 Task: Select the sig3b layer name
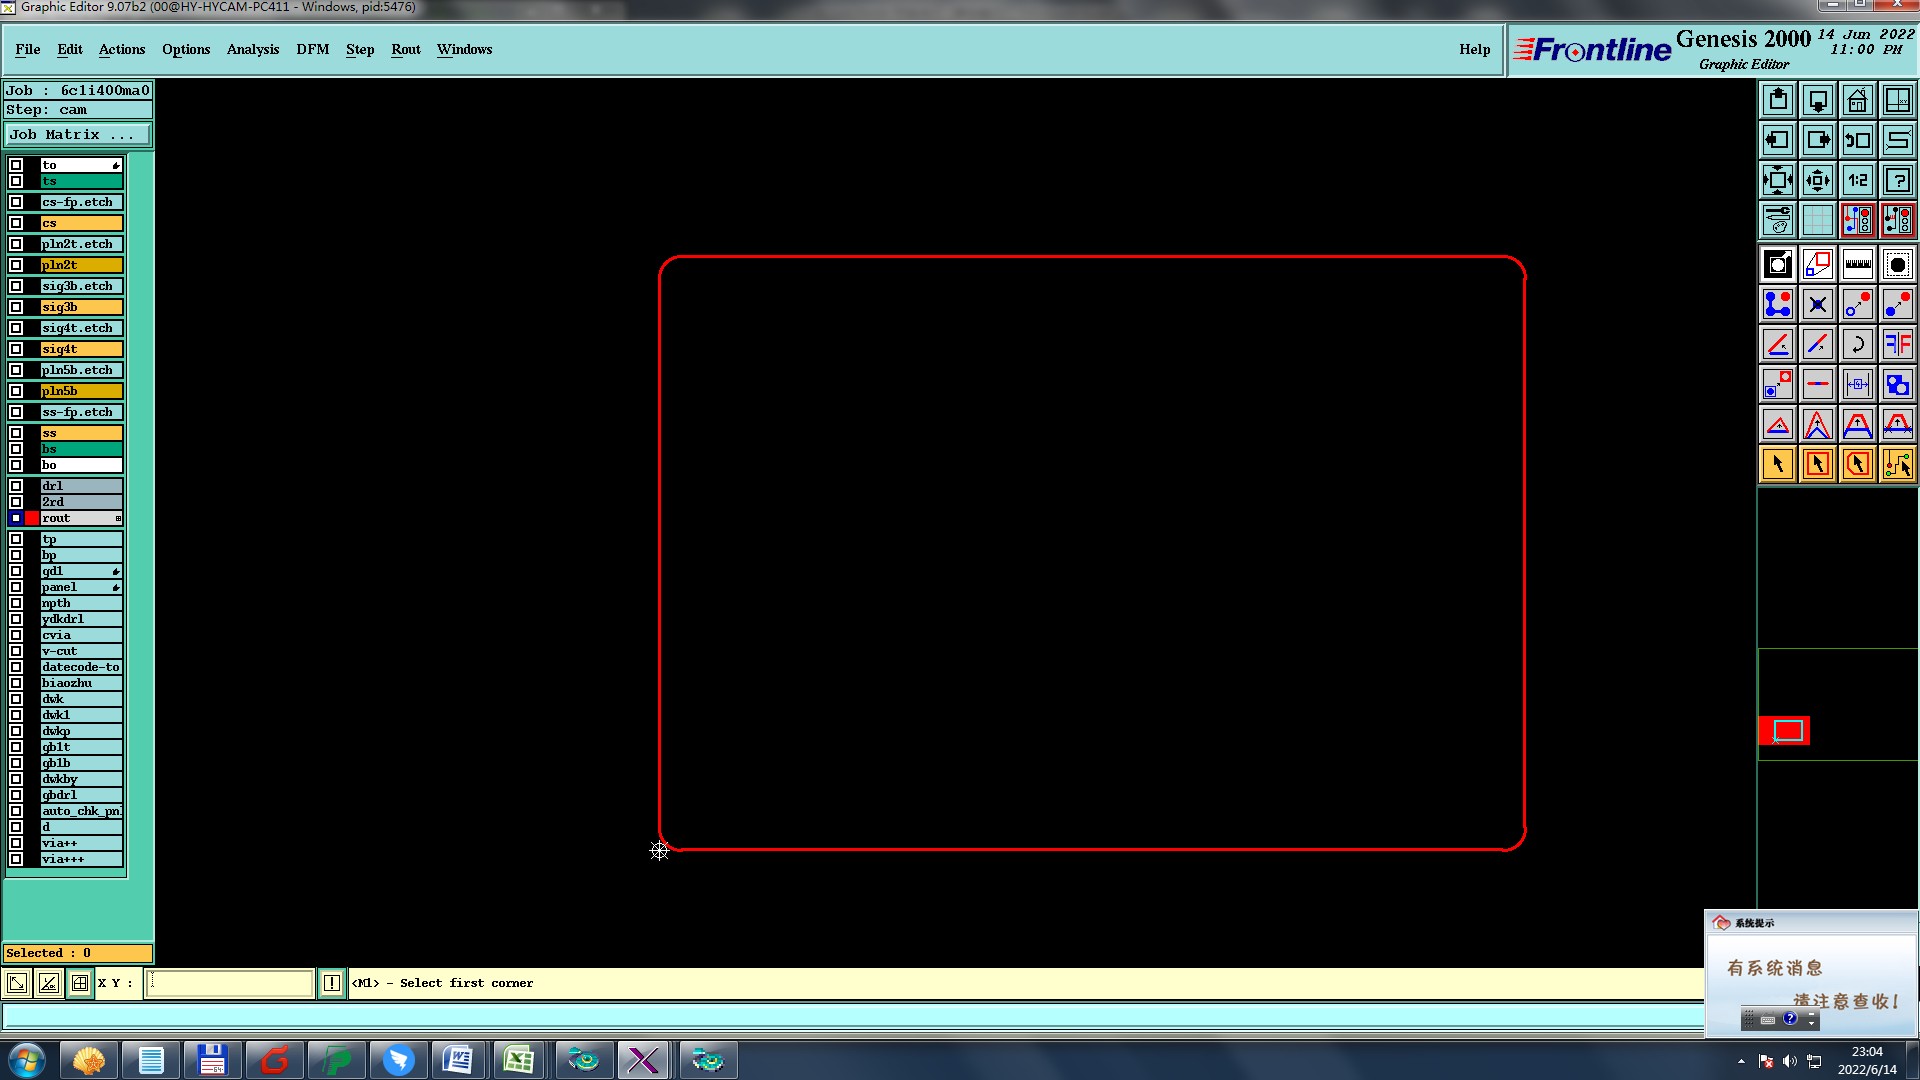[81, 307]
